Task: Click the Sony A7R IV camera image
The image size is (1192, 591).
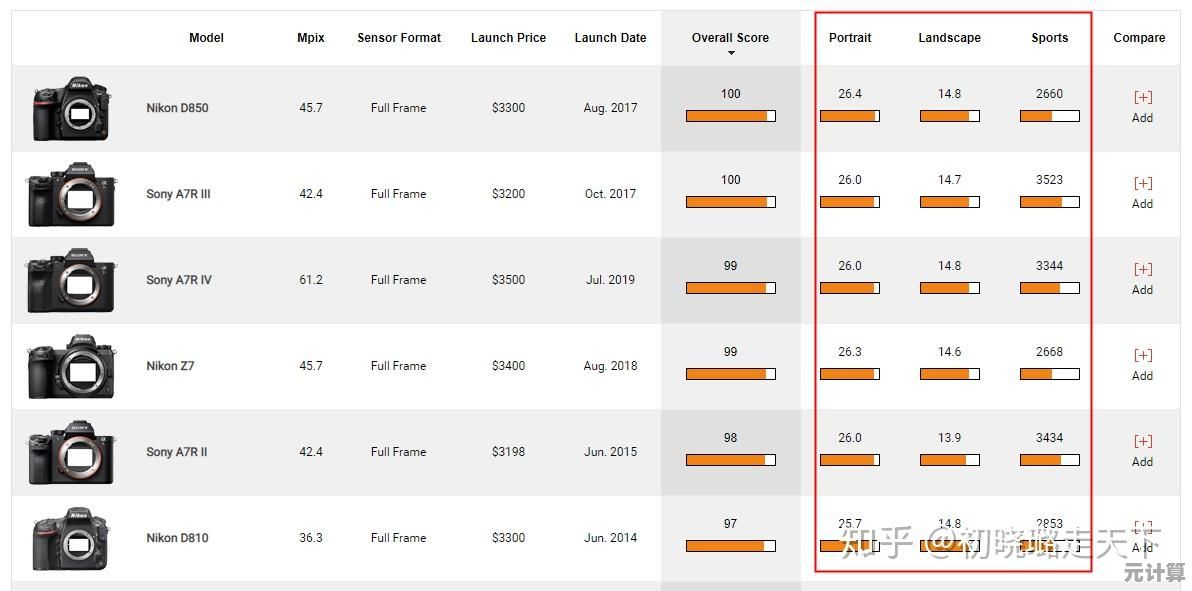Action: tap(70, 280)
